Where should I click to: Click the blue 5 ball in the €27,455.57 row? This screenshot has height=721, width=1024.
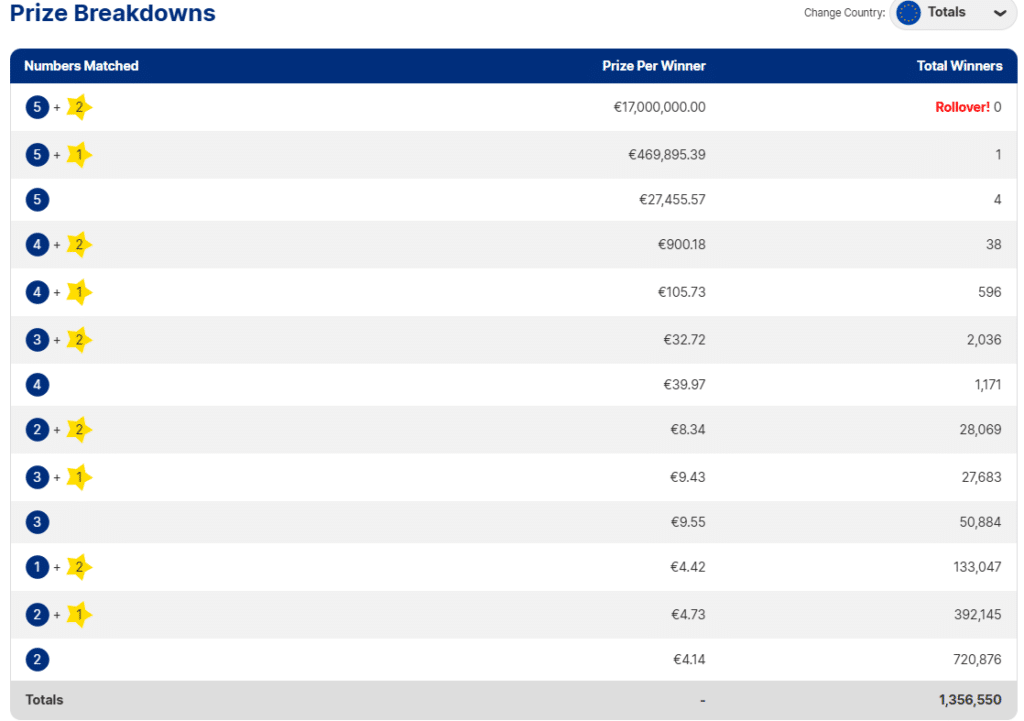coord(37,200)
